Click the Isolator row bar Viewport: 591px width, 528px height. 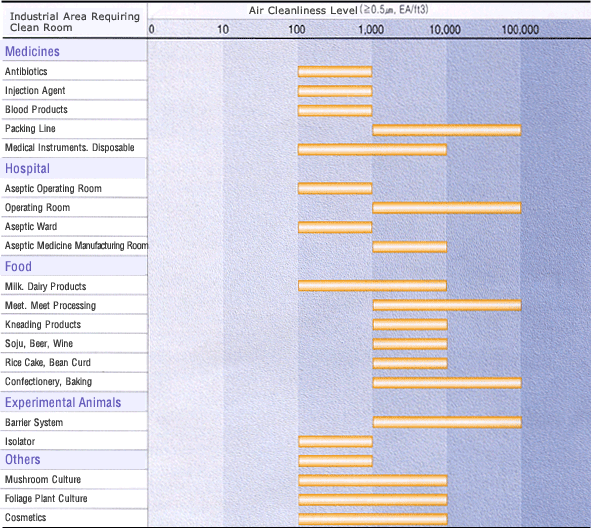point(335,441)
